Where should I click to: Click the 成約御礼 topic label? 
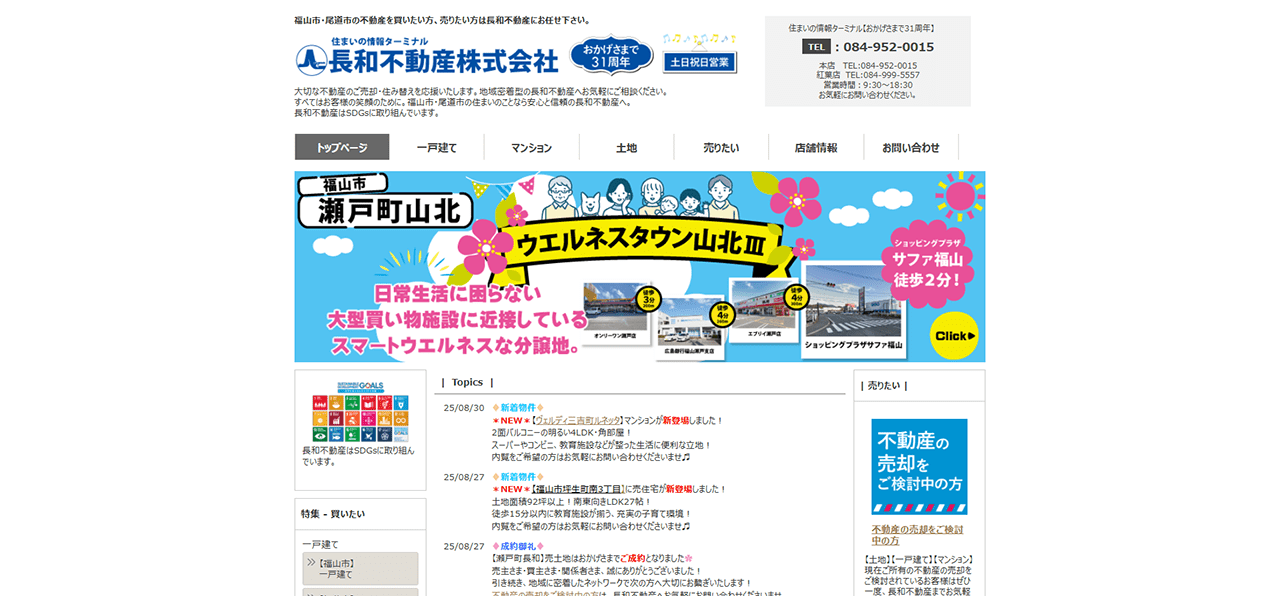(x=518, y=546)
